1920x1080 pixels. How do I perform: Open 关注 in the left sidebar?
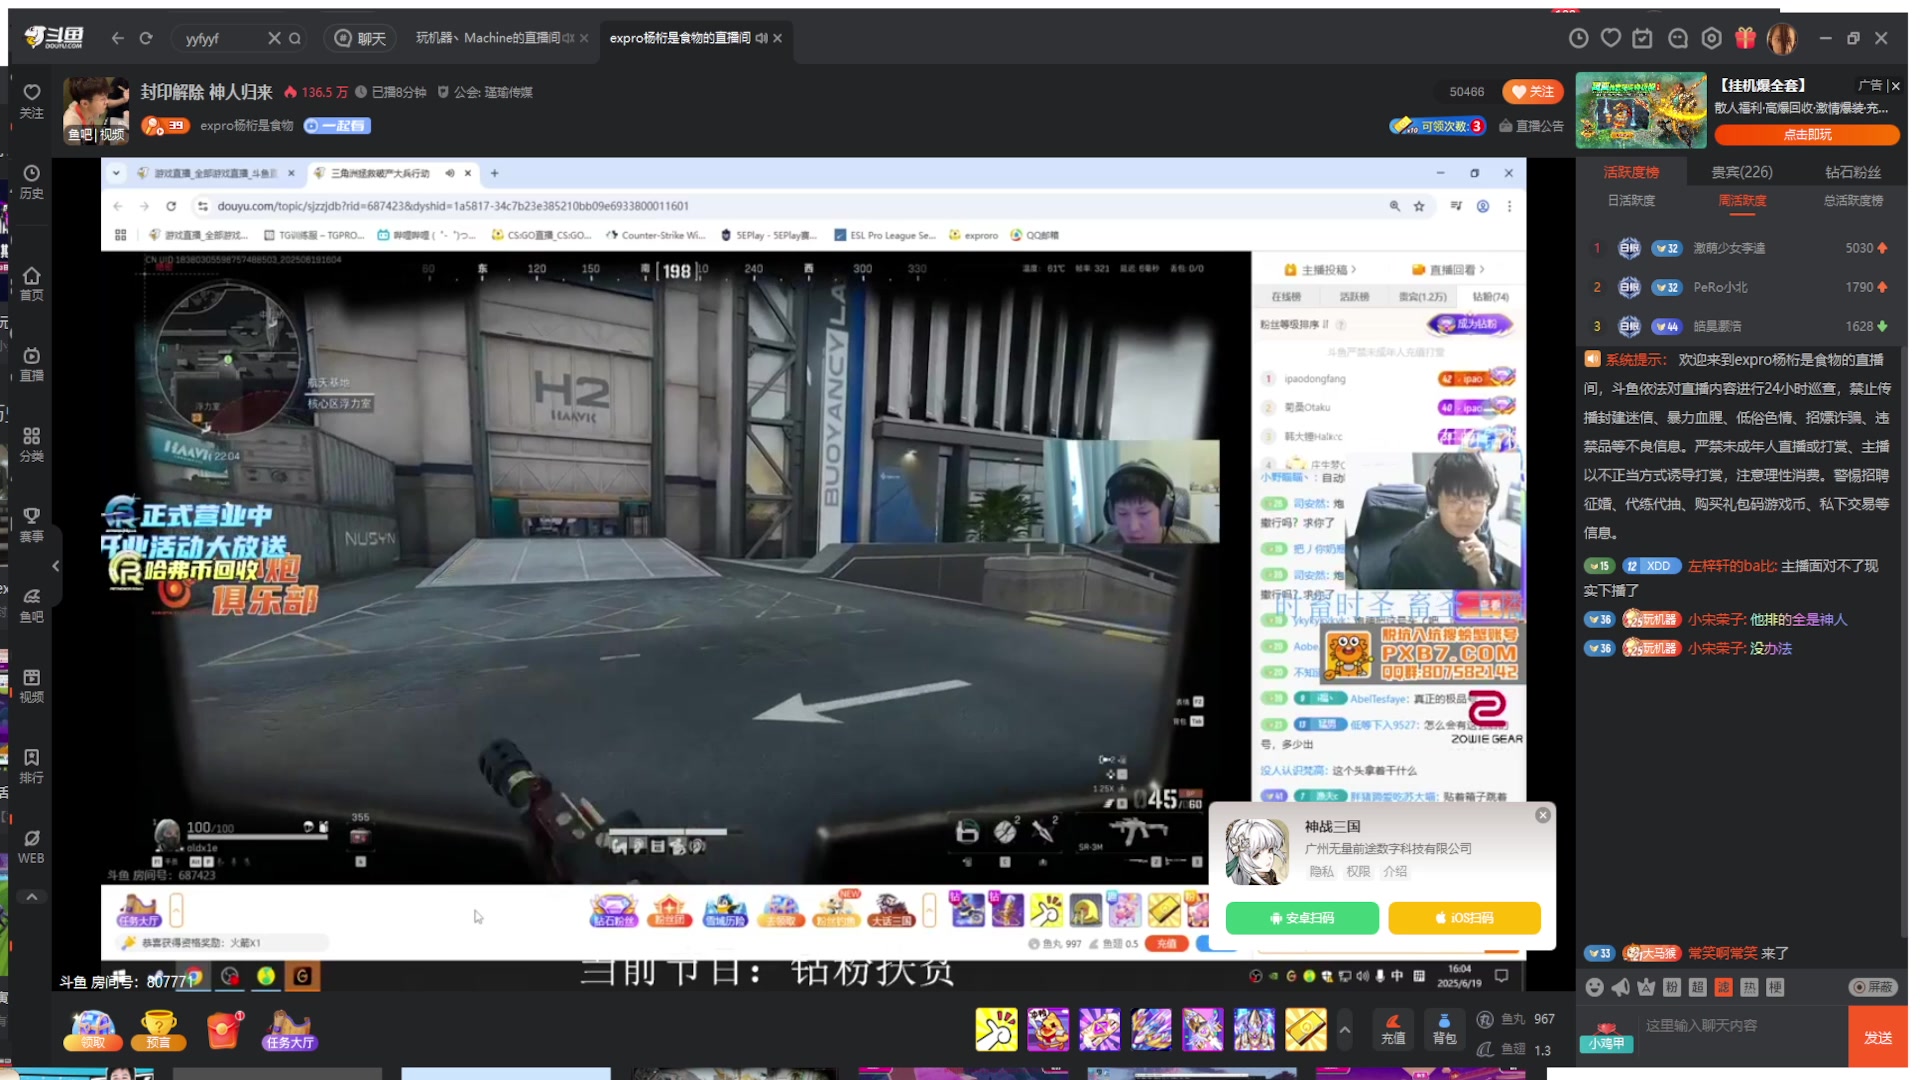click(31, 101)
